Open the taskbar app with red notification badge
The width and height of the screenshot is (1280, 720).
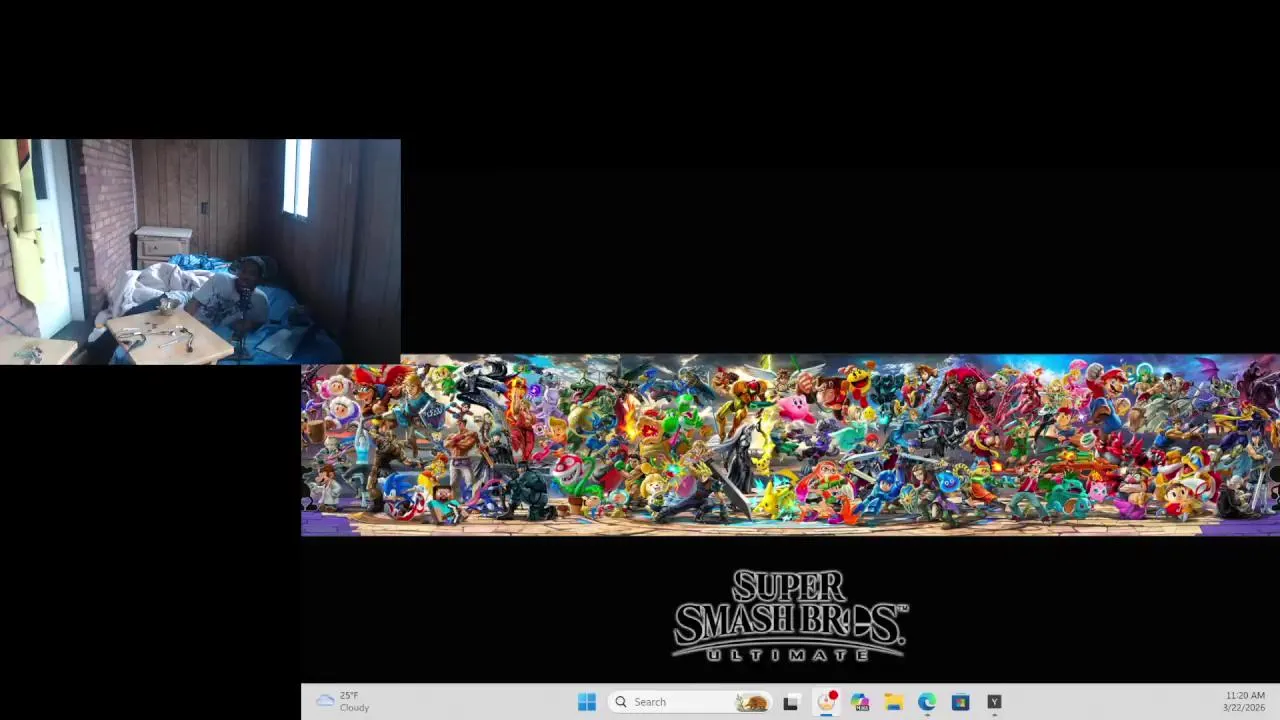[x=826, y=702]
